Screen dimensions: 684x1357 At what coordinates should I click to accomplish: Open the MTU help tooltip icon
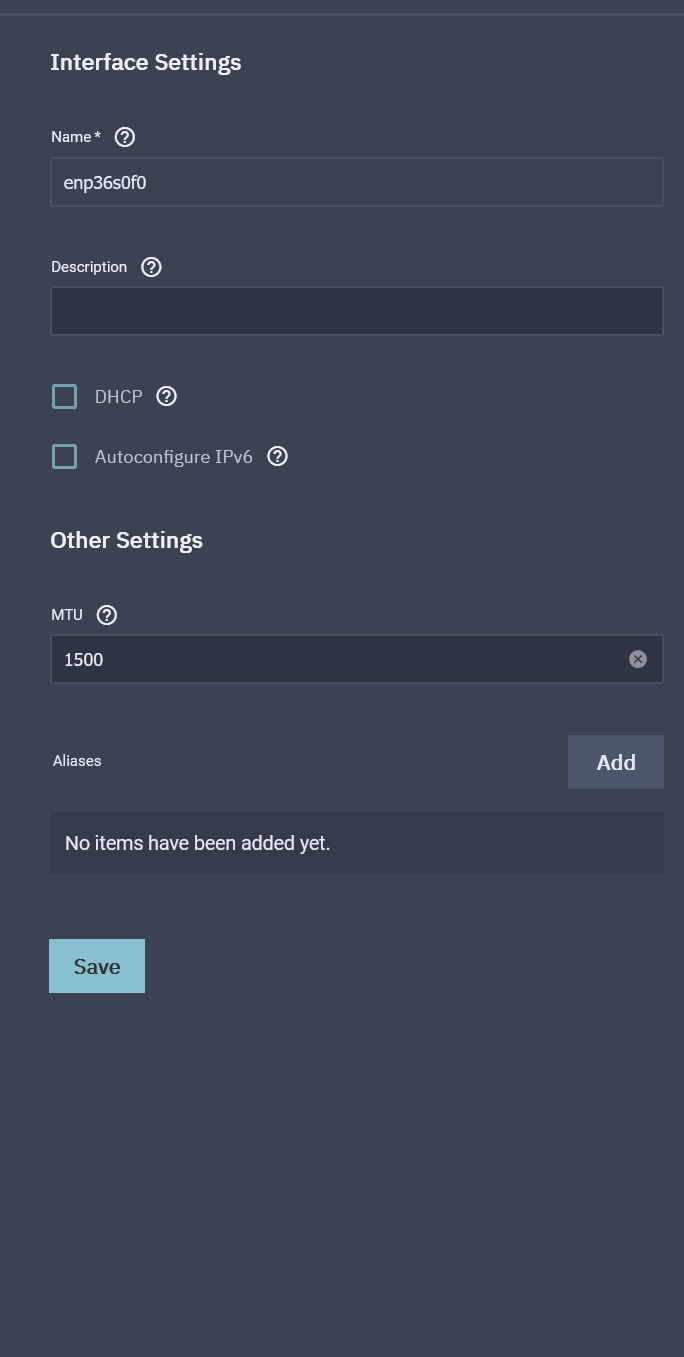[x=107, y=615]
